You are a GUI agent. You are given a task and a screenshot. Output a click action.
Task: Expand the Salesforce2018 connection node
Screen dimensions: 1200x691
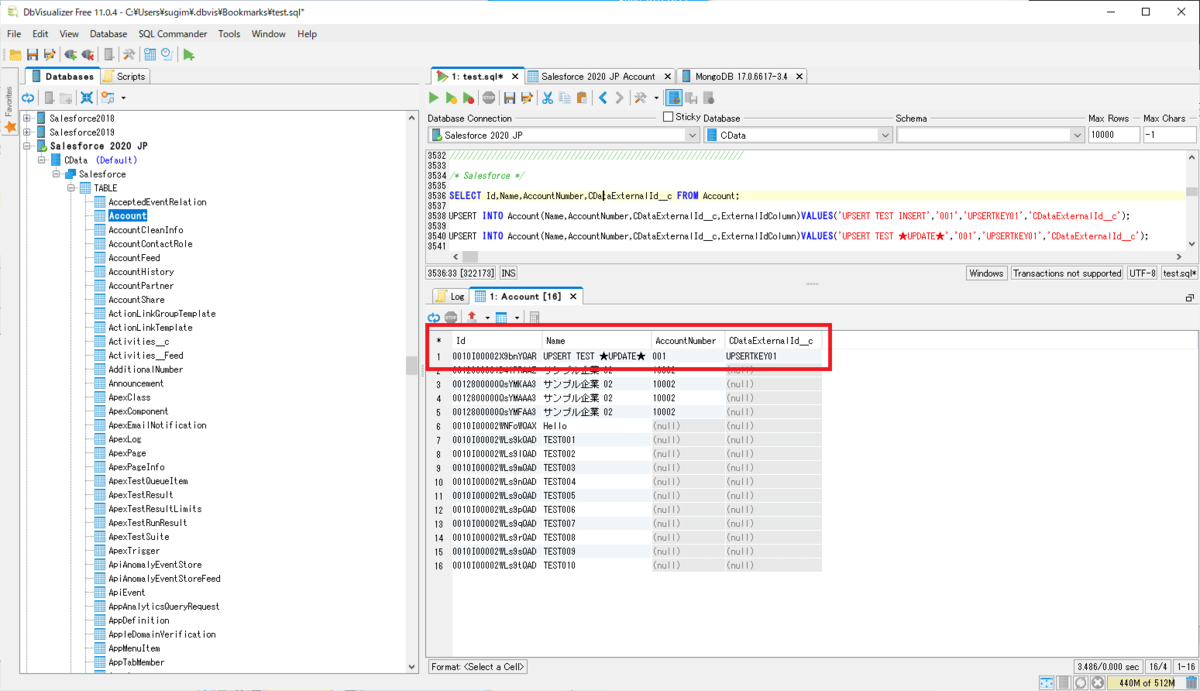[28, 118]
